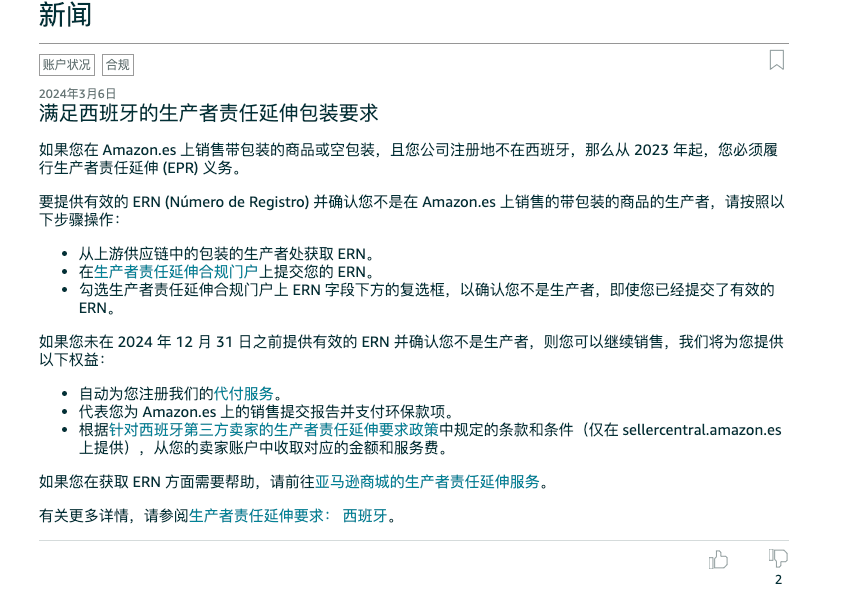Click bullet starting 勾选生产者责任延伸合规门户上 ERN 字段

[427, 298]
